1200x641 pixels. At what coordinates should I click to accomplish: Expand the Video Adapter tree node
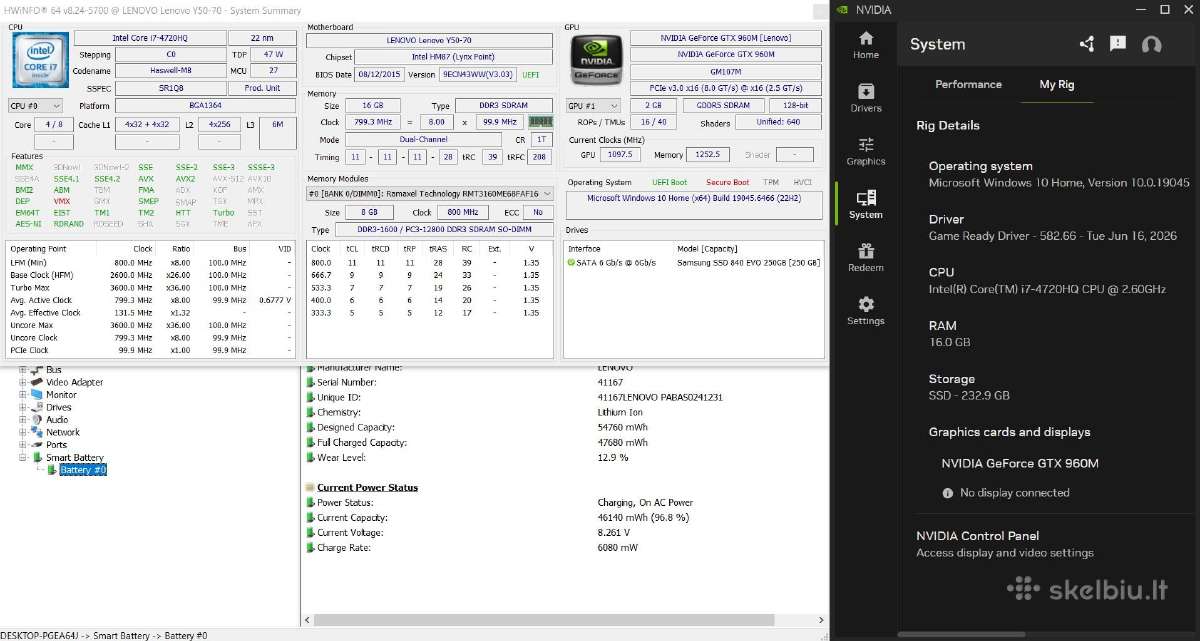tap(23, 382)
